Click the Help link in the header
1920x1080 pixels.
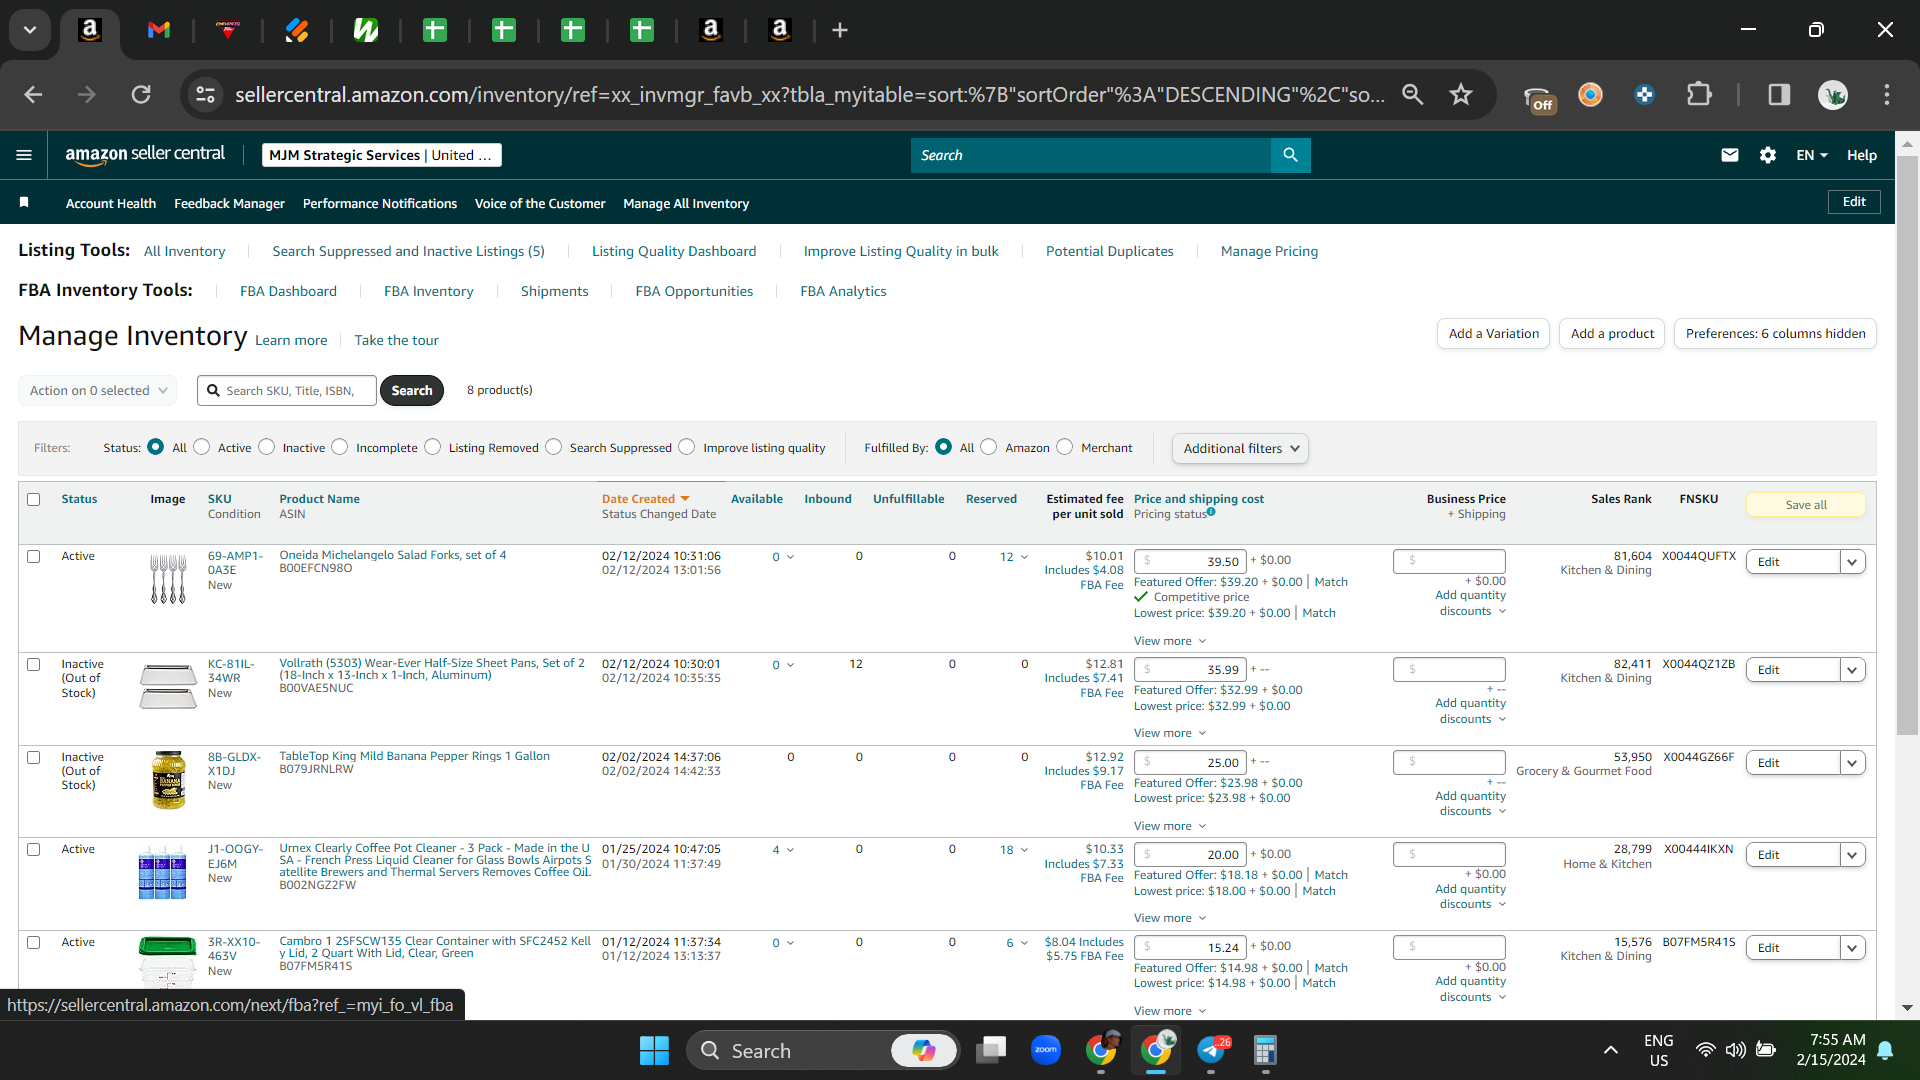click(1861, 155)
